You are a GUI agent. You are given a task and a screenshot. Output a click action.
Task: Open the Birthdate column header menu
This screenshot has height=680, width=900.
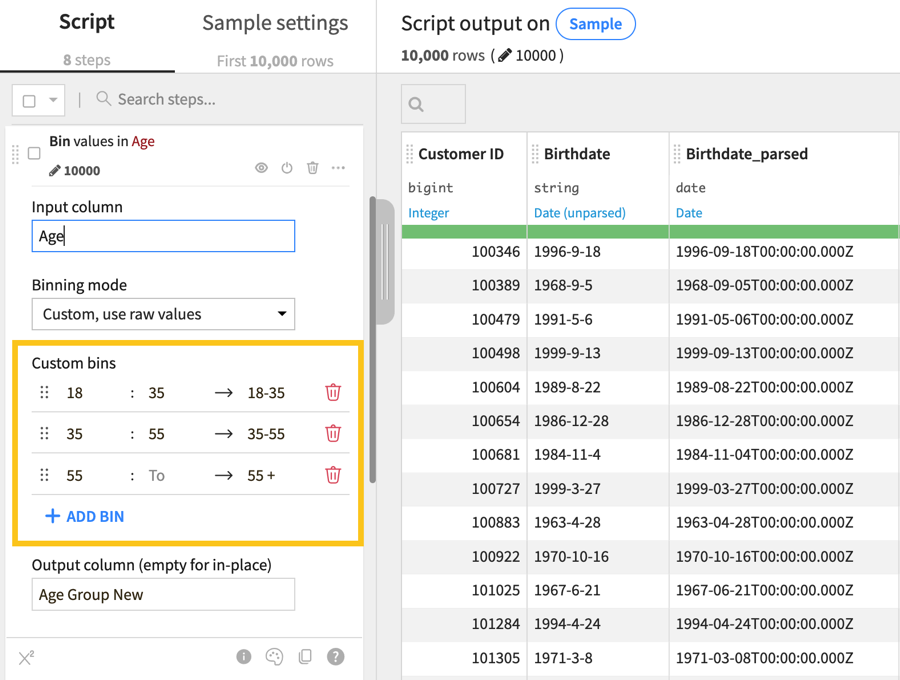click(577, 154)
